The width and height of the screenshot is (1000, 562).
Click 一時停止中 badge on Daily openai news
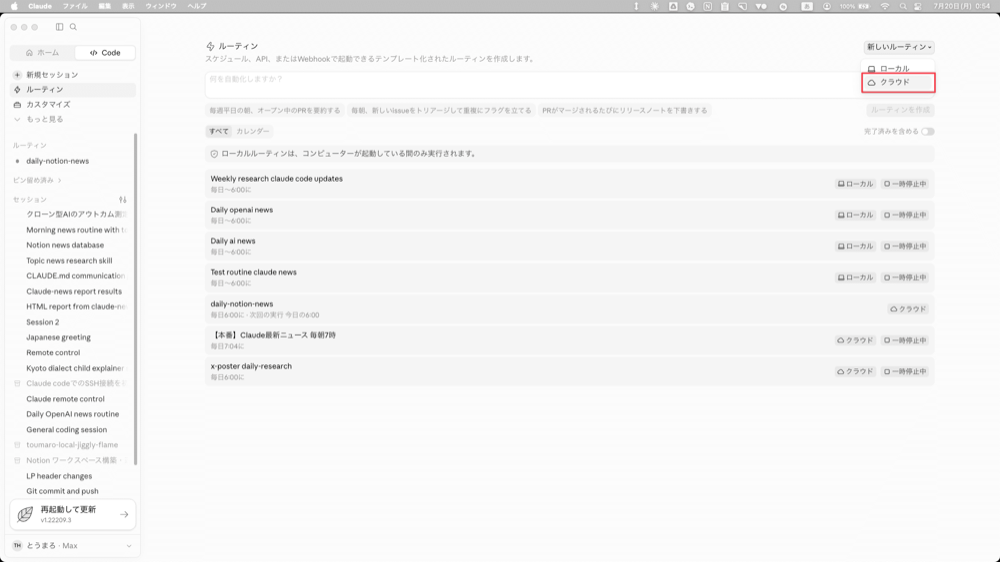point(905,215)
